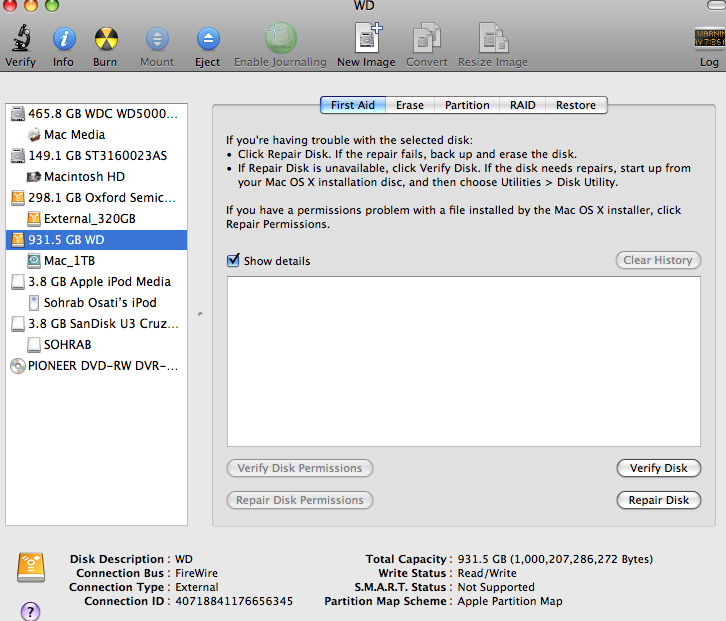Click the PIONEER DVD-RW disc icon
The image size is (726, 621).
click(x=18, y=366)
